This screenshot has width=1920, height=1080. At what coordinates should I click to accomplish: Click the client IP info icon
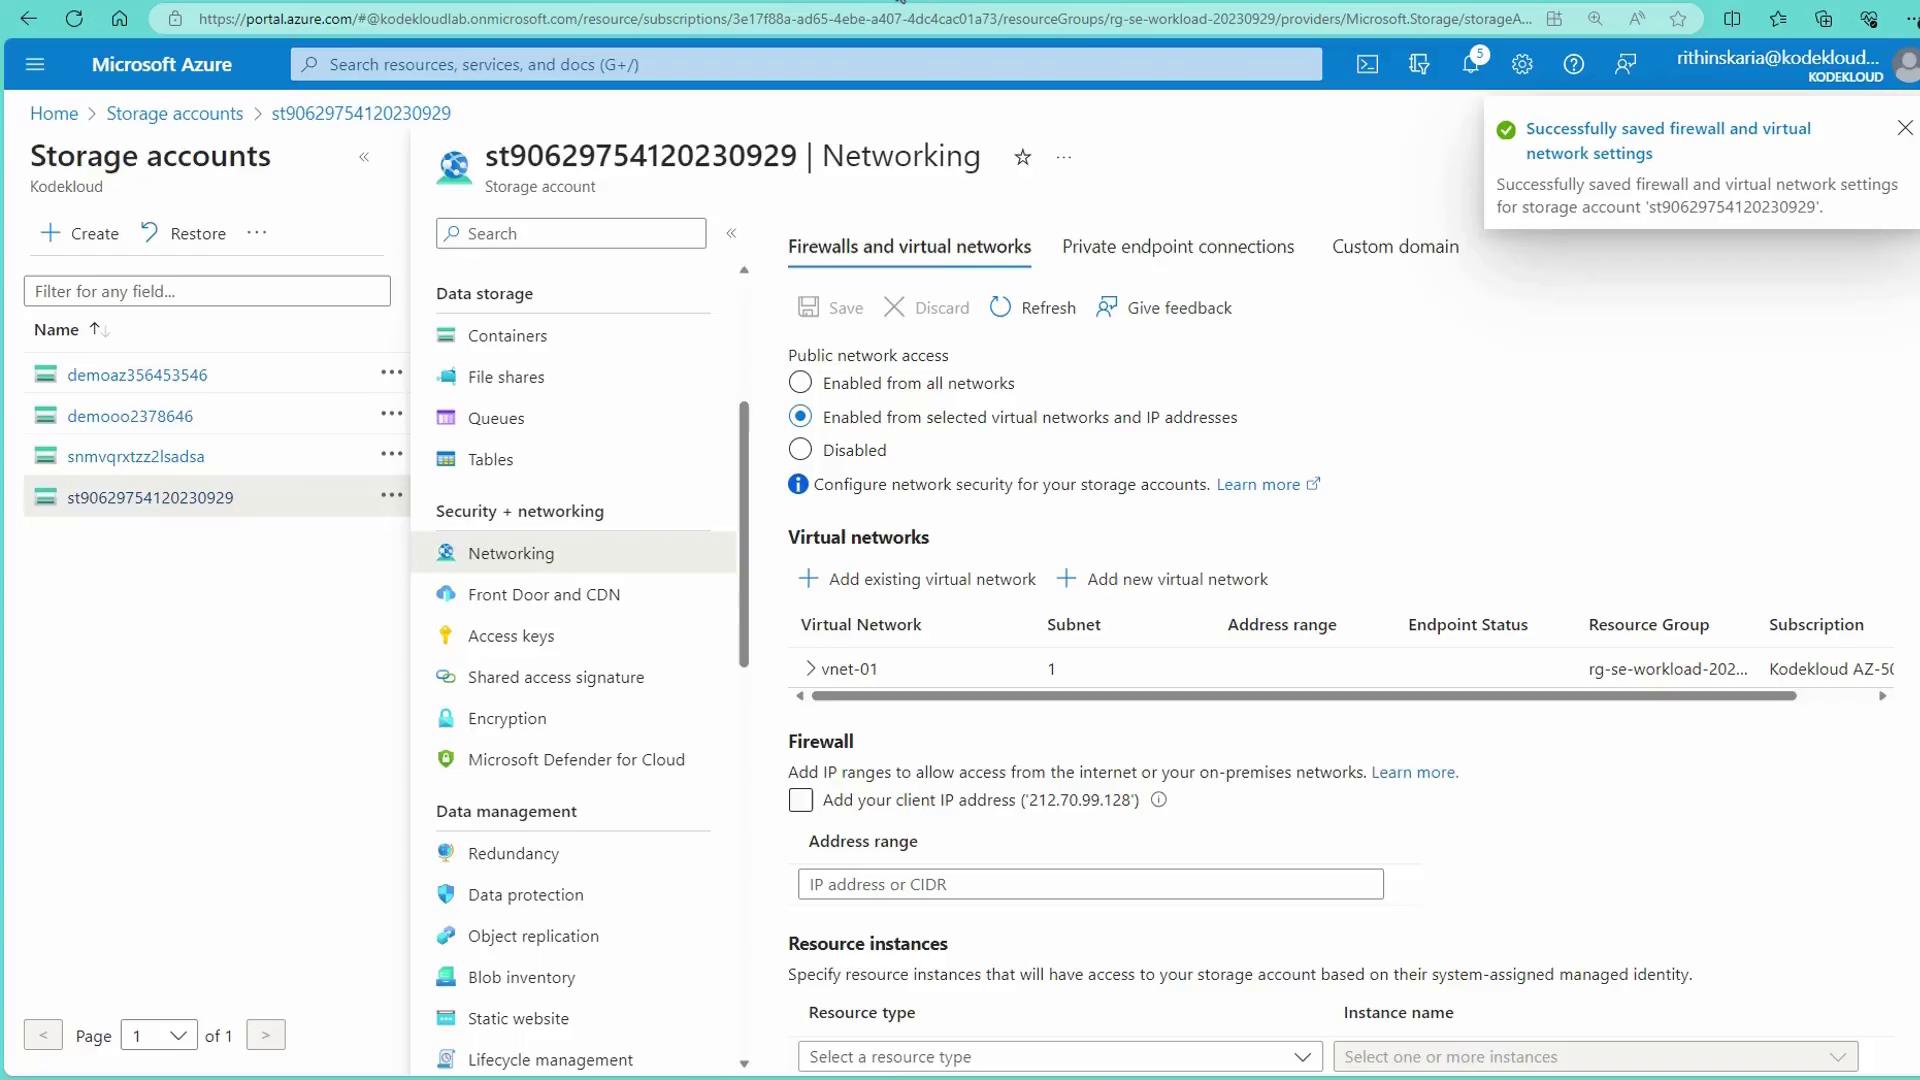[x=1159, y=800]
